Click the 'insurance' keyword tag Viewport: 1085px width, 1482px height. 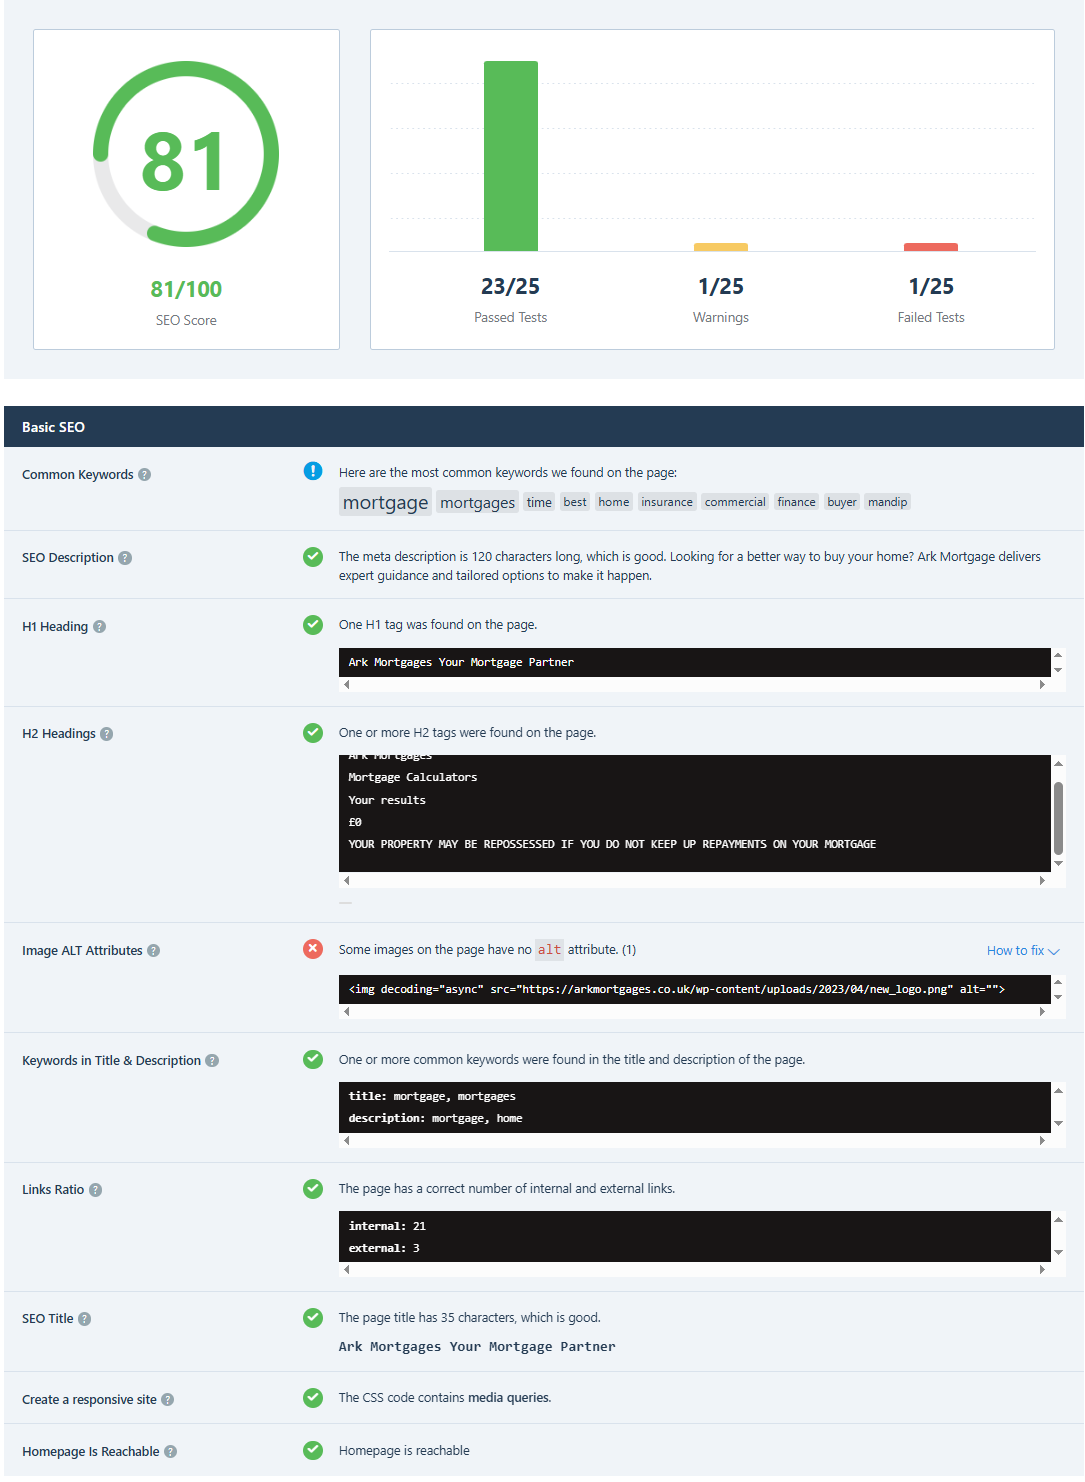pyautogui.click(x=667, y=502)
